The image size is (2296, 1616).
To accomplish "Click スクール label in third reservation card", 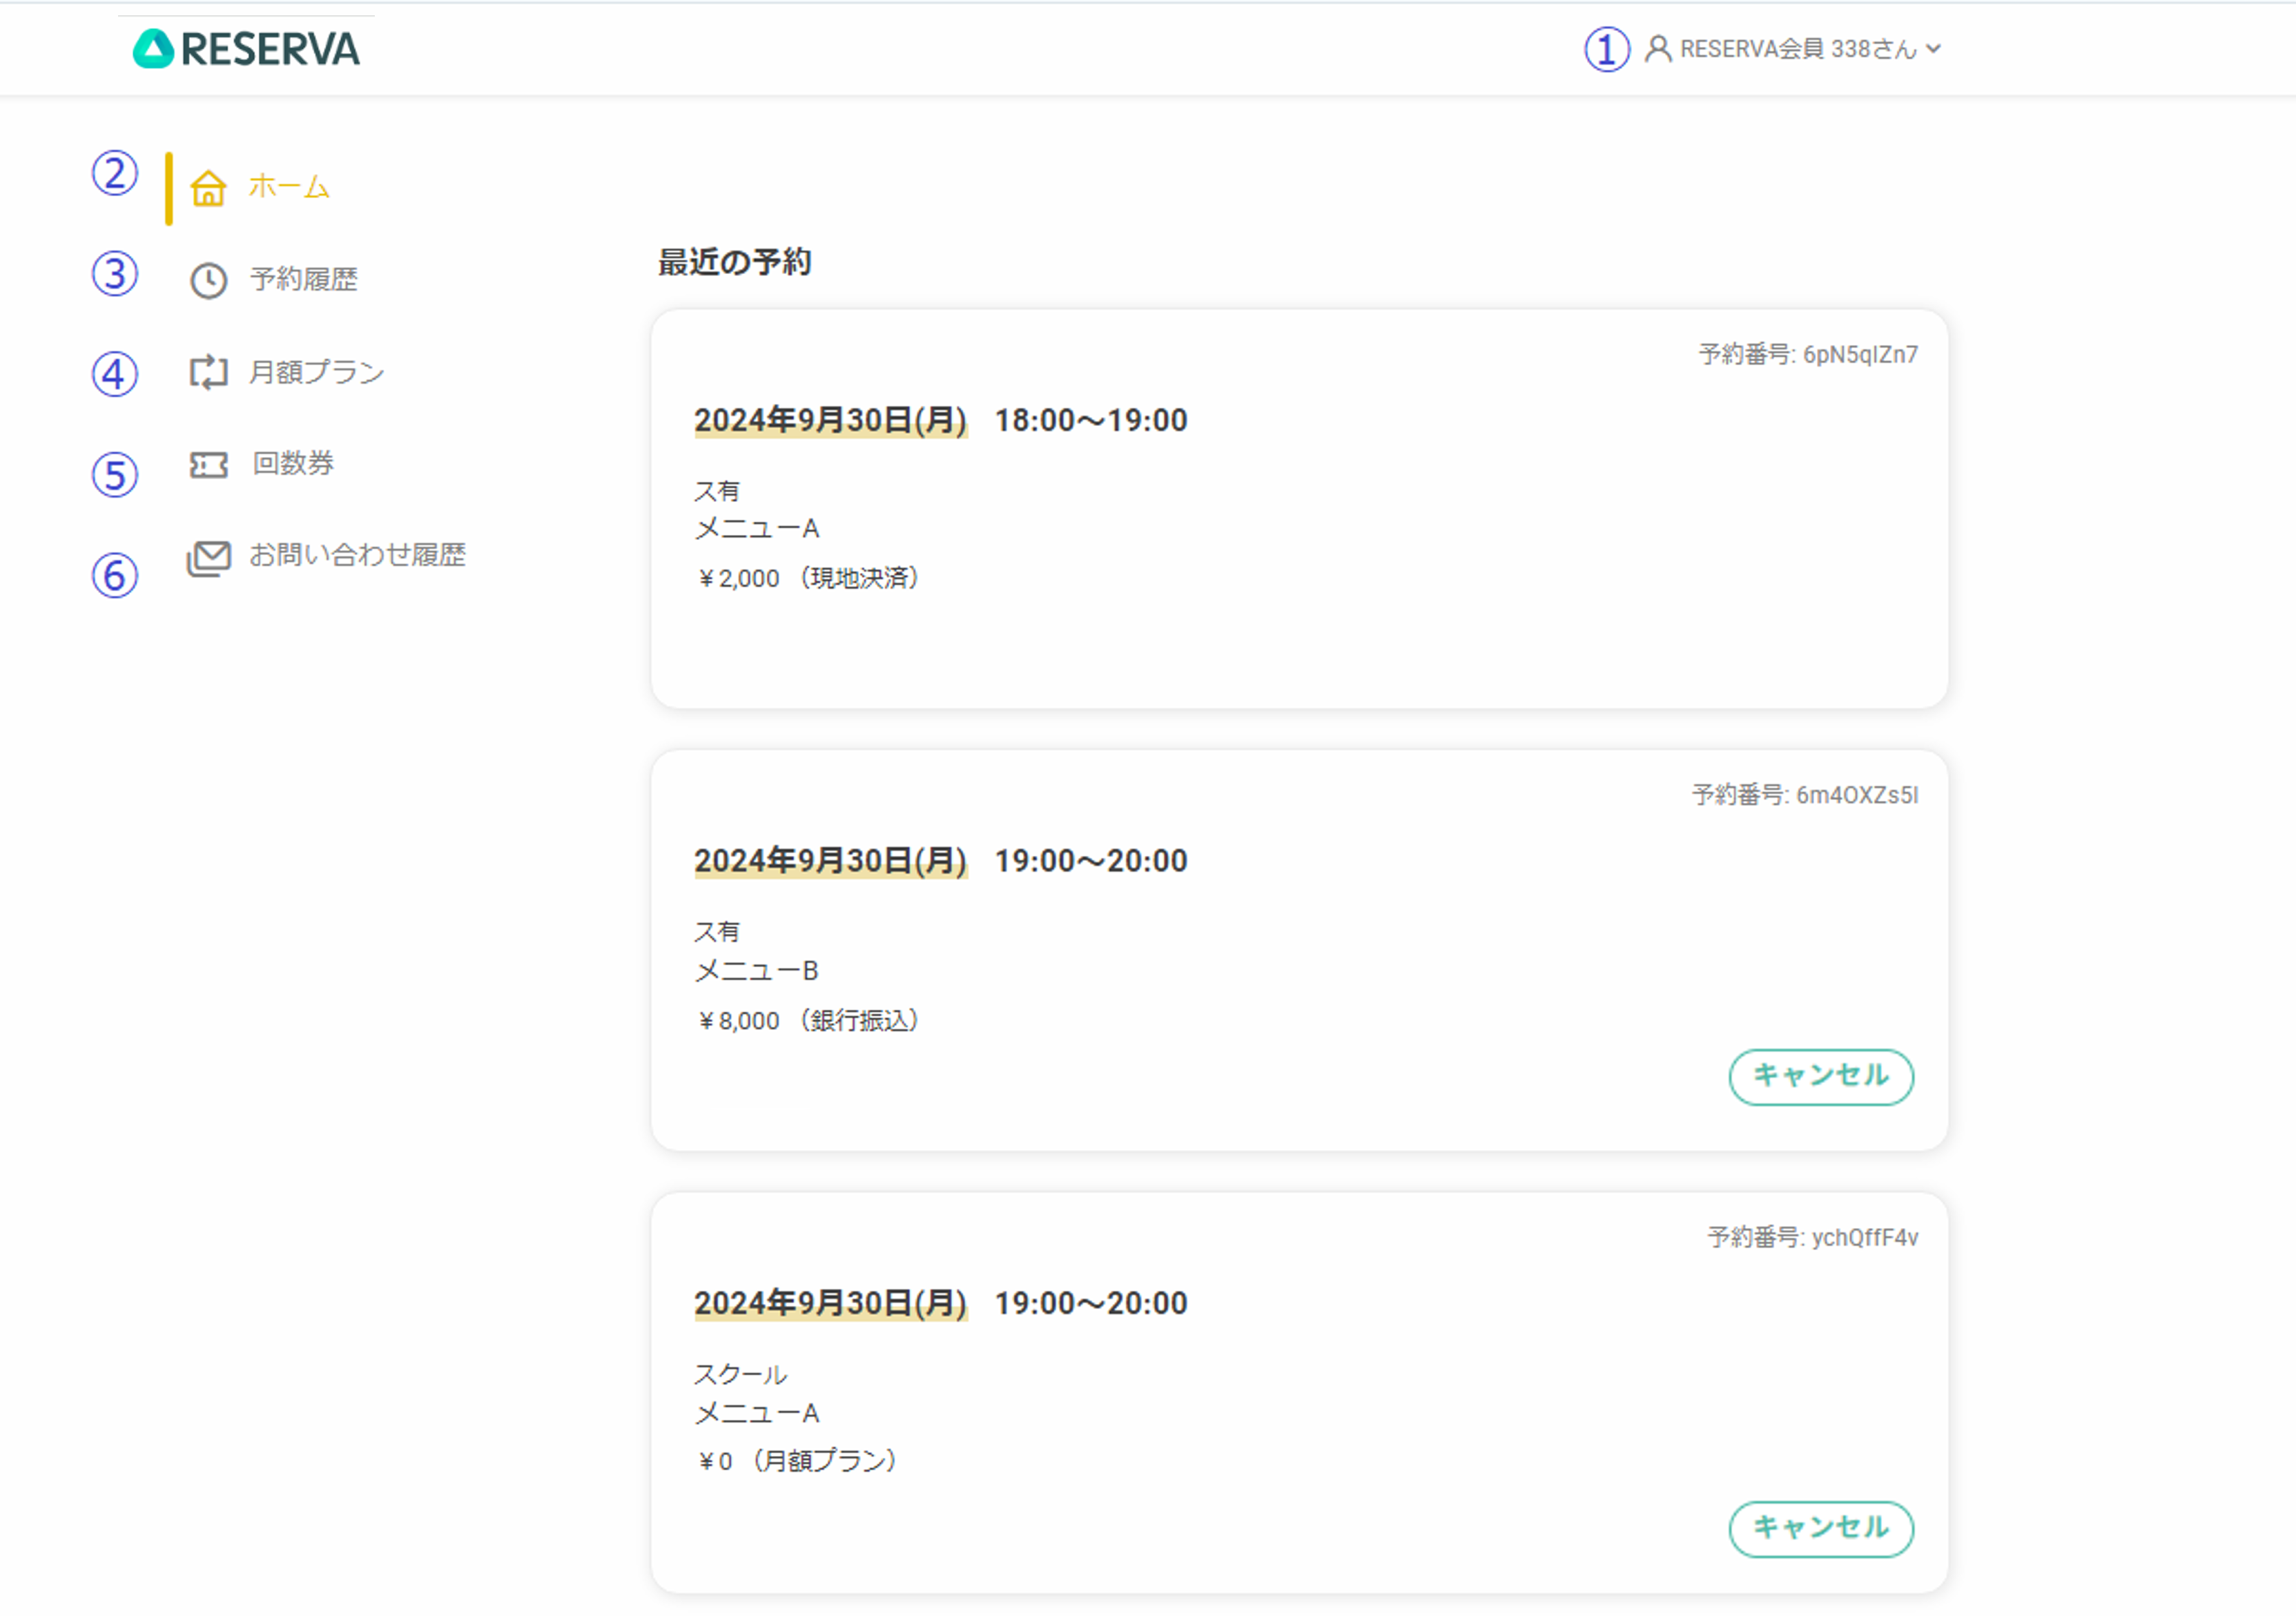I will (741, 1374).
